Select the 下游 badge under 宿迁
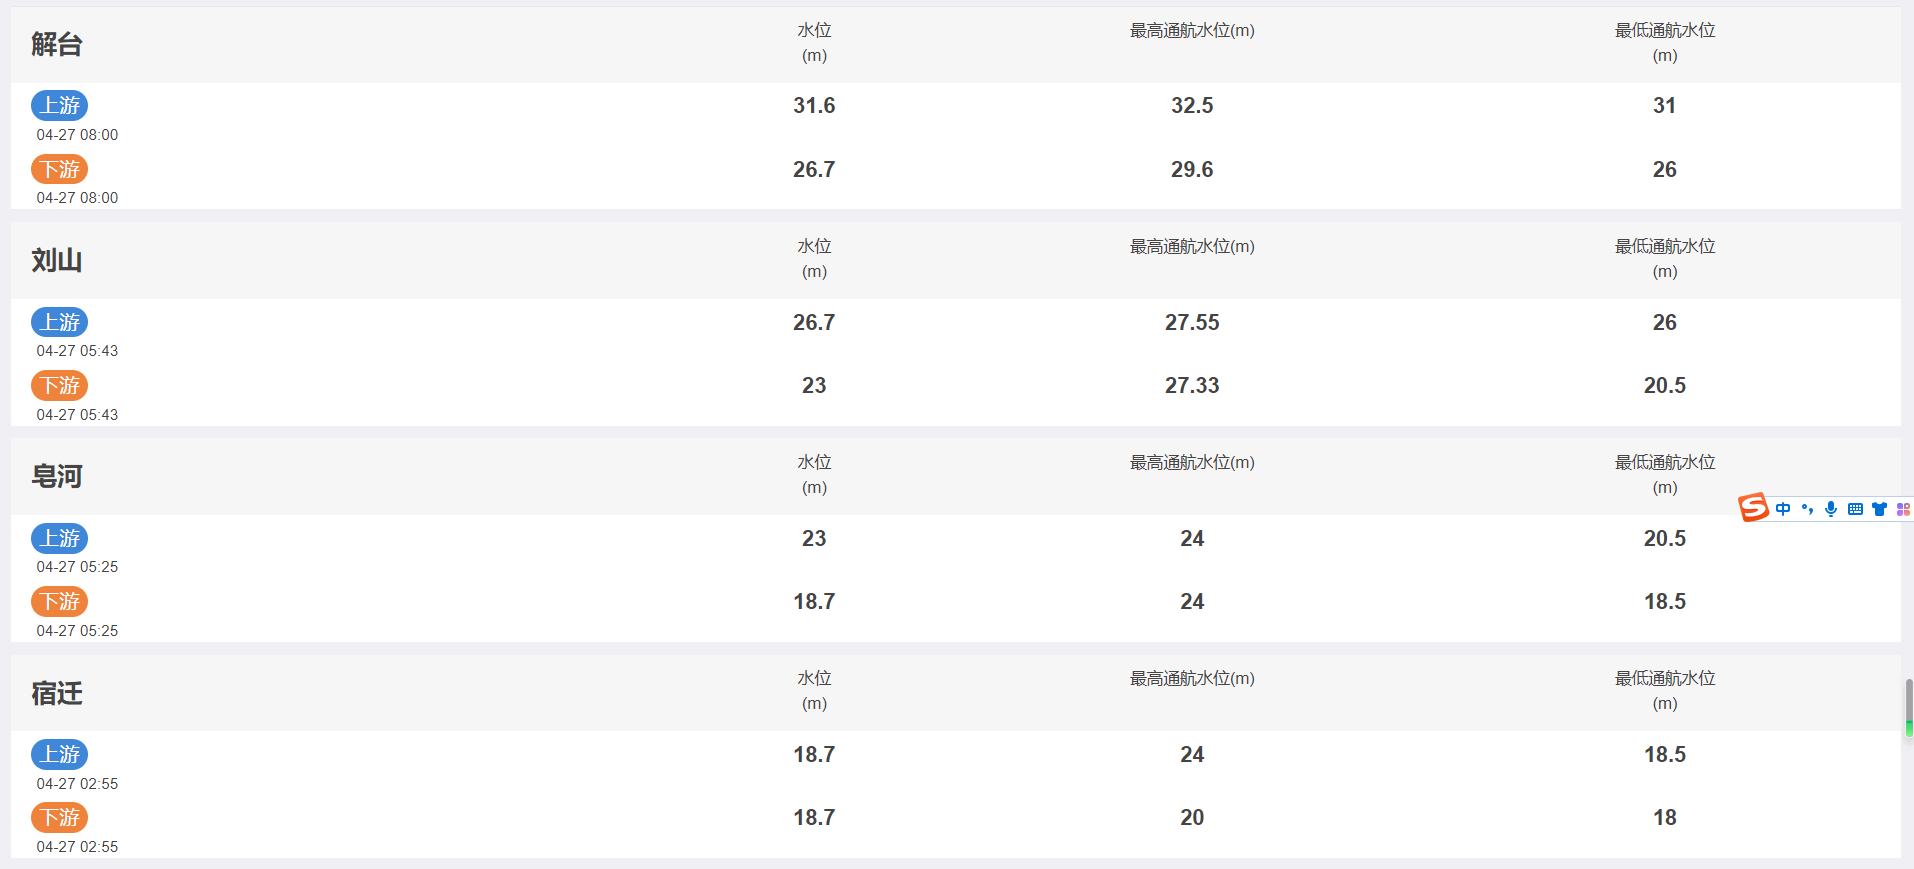Image resolution: width=1914 pixels, height=869 pixels. pyautogui.click(x=60, y=817)
